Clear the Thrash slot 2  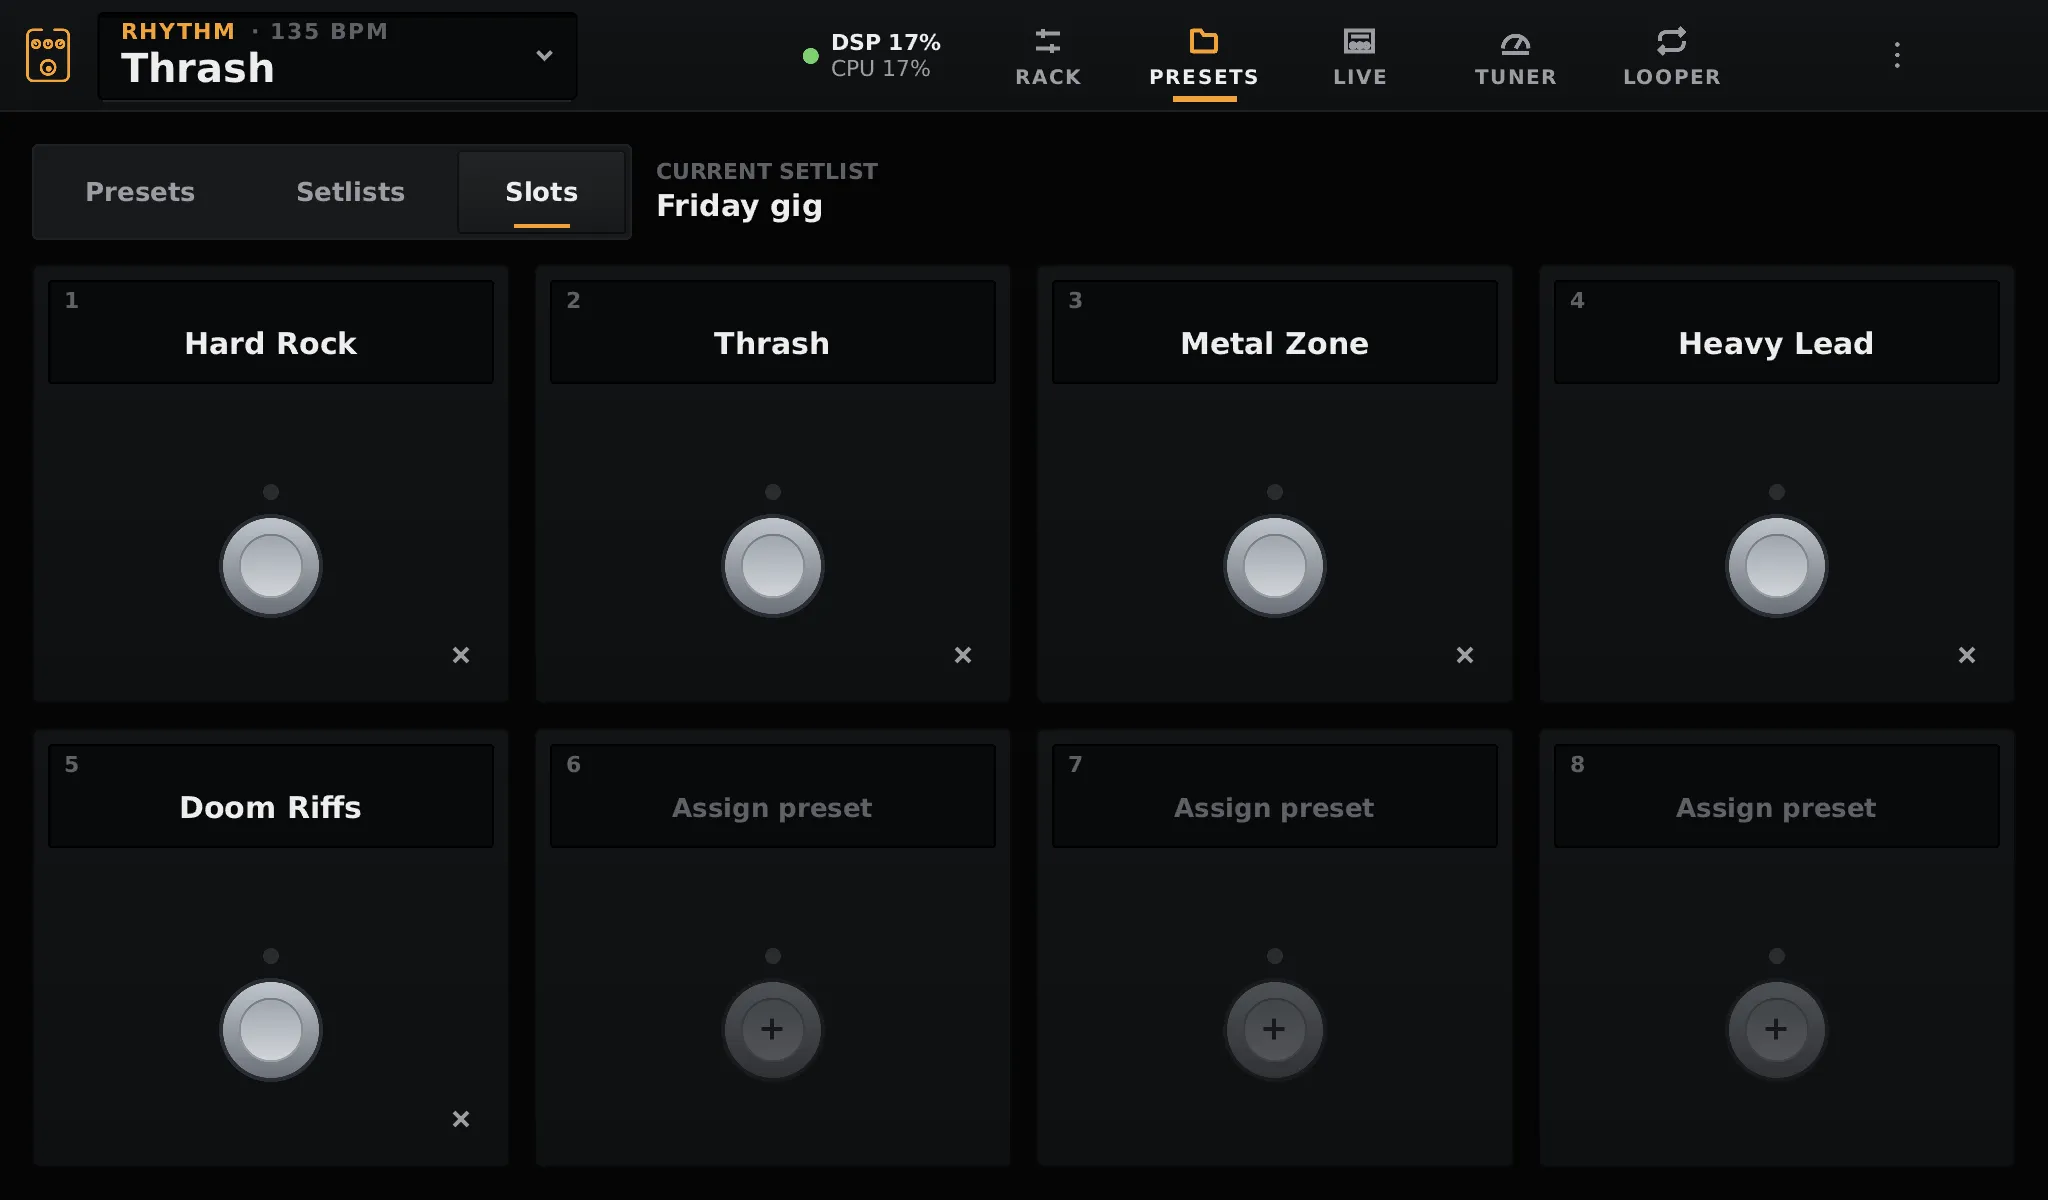click(x=963, y=655)
